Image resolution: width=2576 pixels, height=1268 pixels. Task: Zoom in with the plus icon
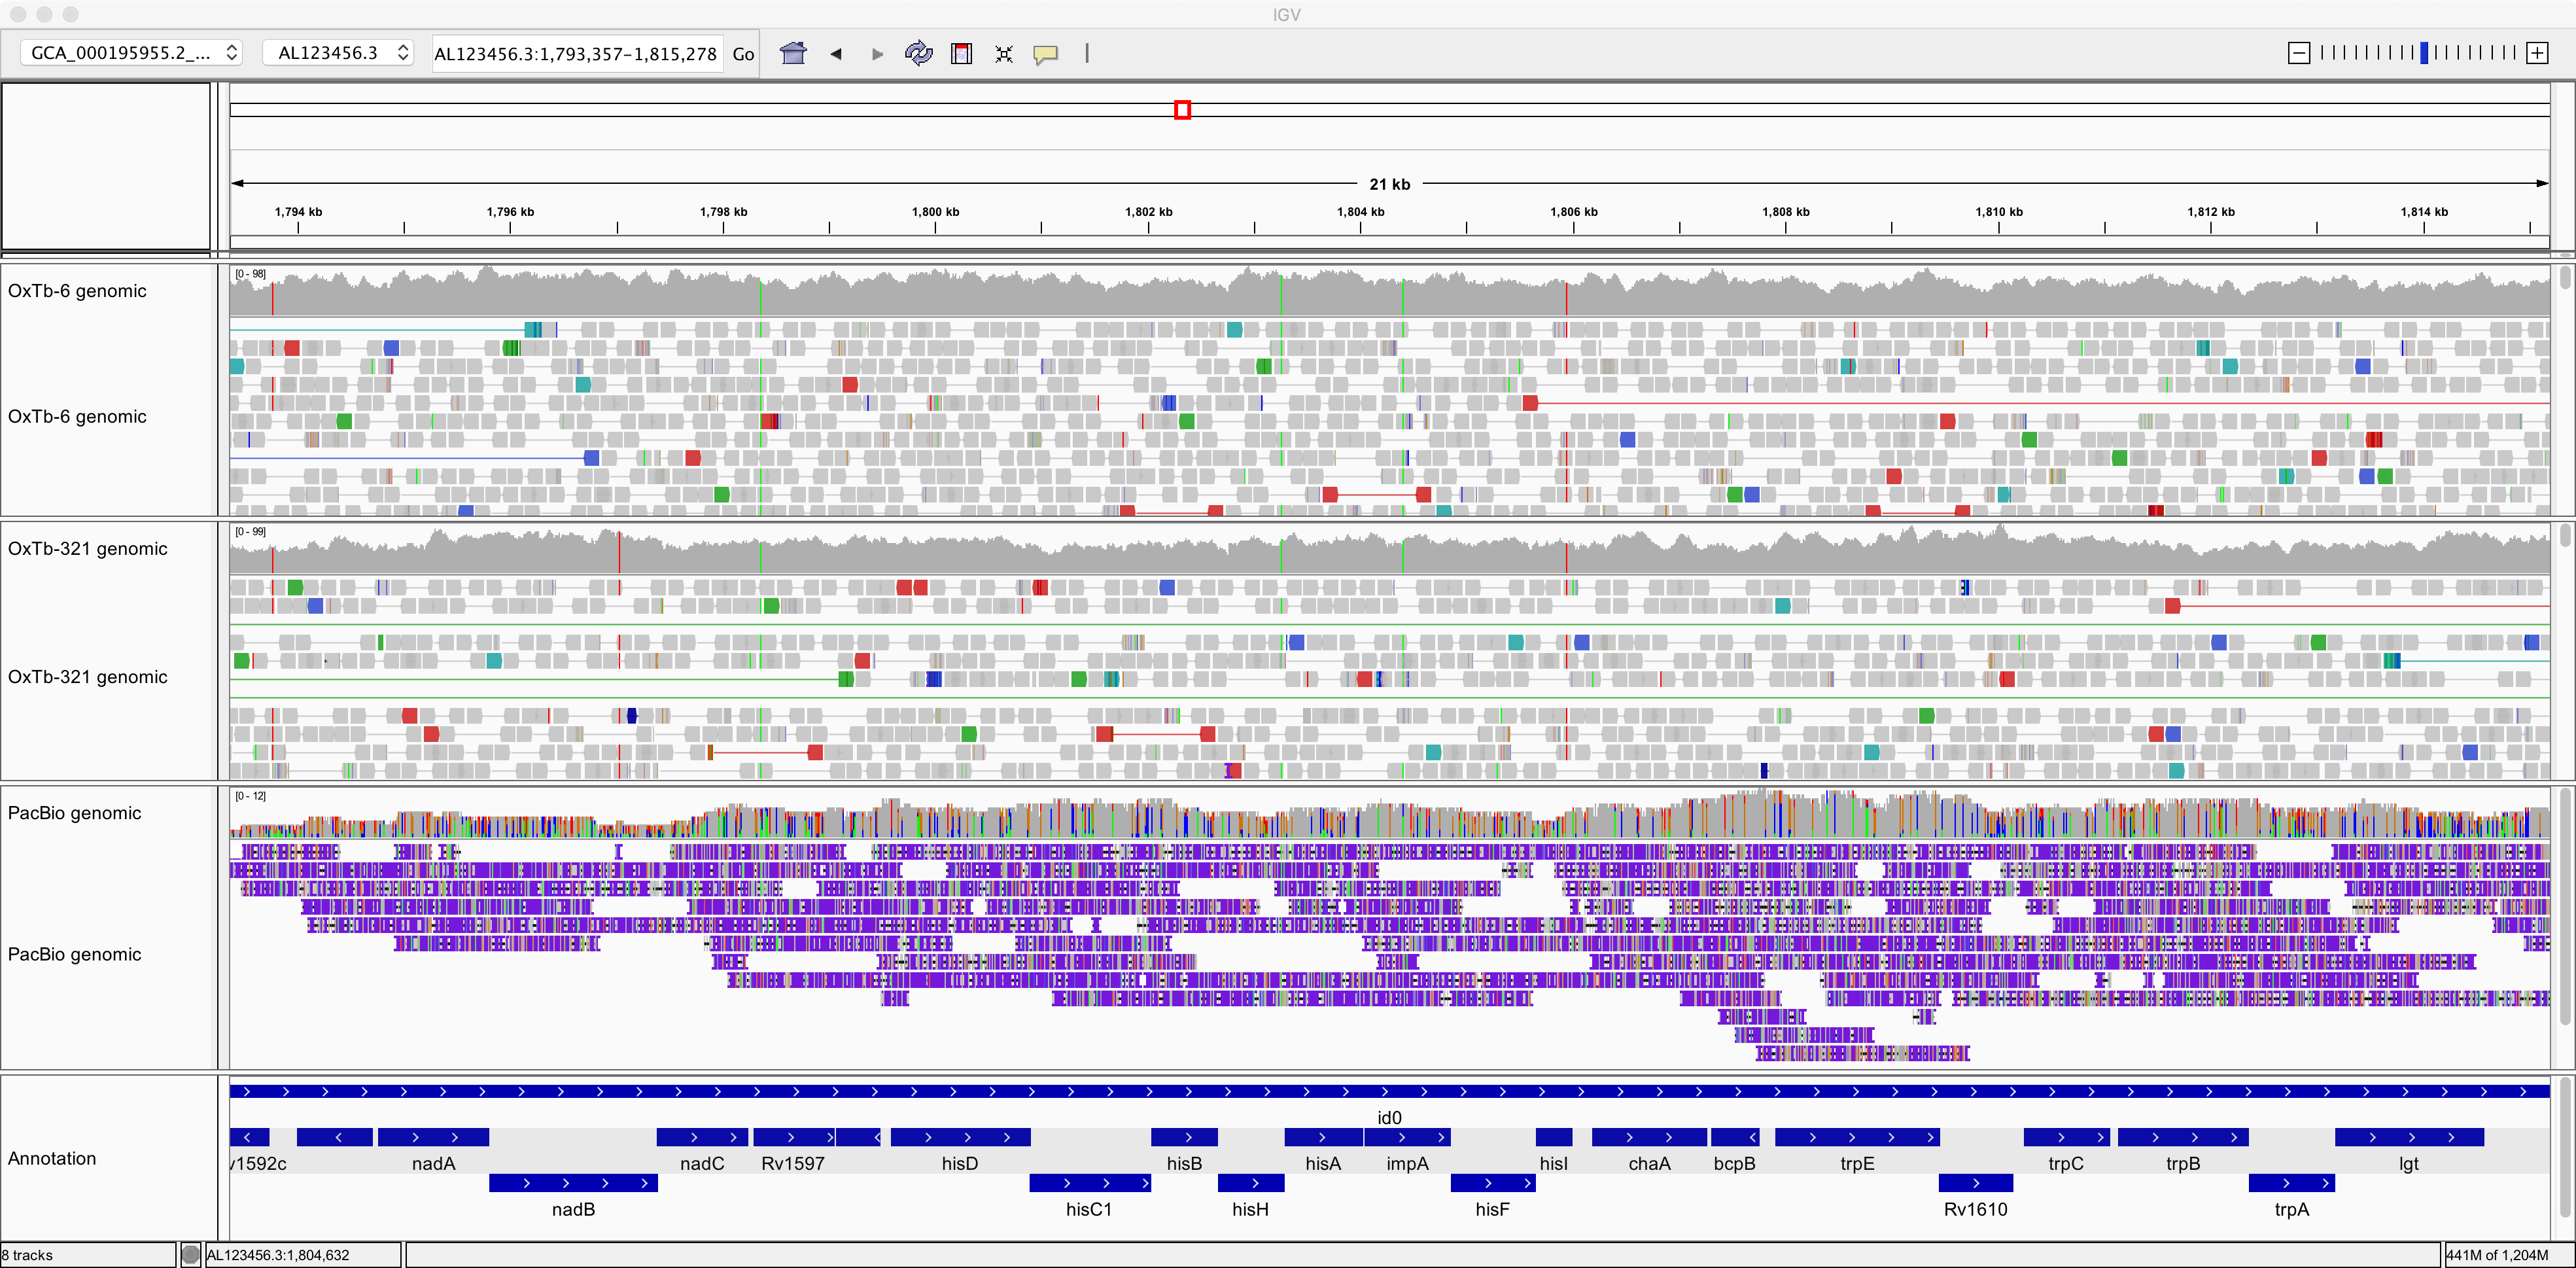point(2537,53)
